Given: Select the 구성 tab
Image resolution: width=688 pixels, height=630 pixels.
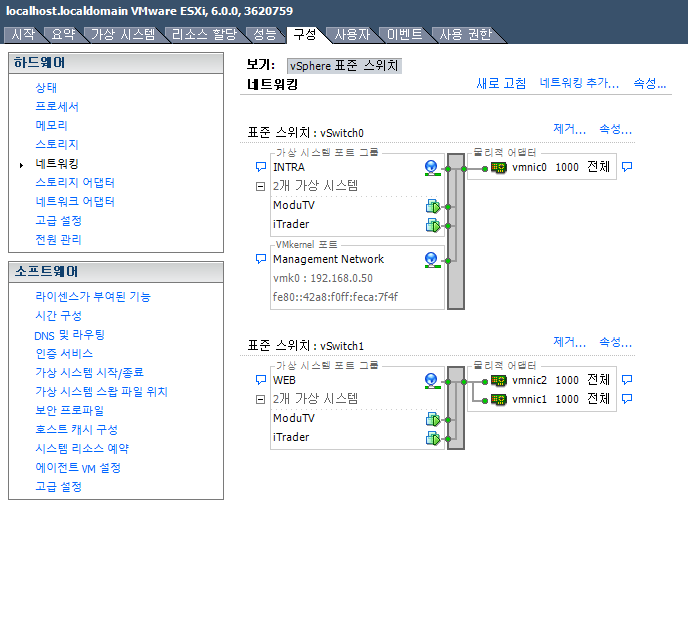Looking at the screenshot, I should pos(305,35).
